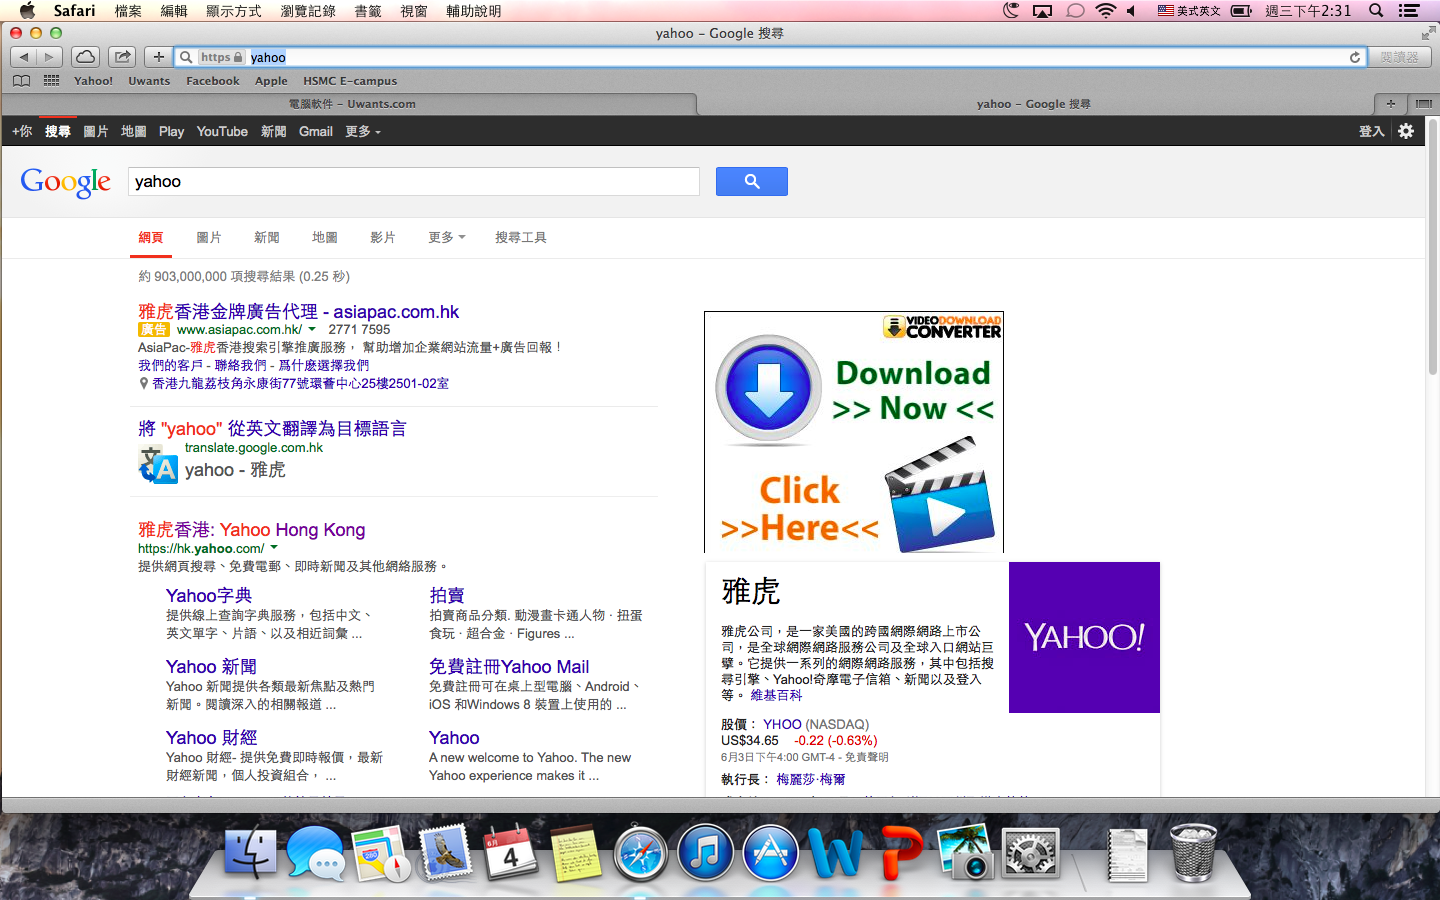Launch iTunes from the Dock
Image resolution: width=1440 pixels, height=900 pixels.
[x=705, y=853]
